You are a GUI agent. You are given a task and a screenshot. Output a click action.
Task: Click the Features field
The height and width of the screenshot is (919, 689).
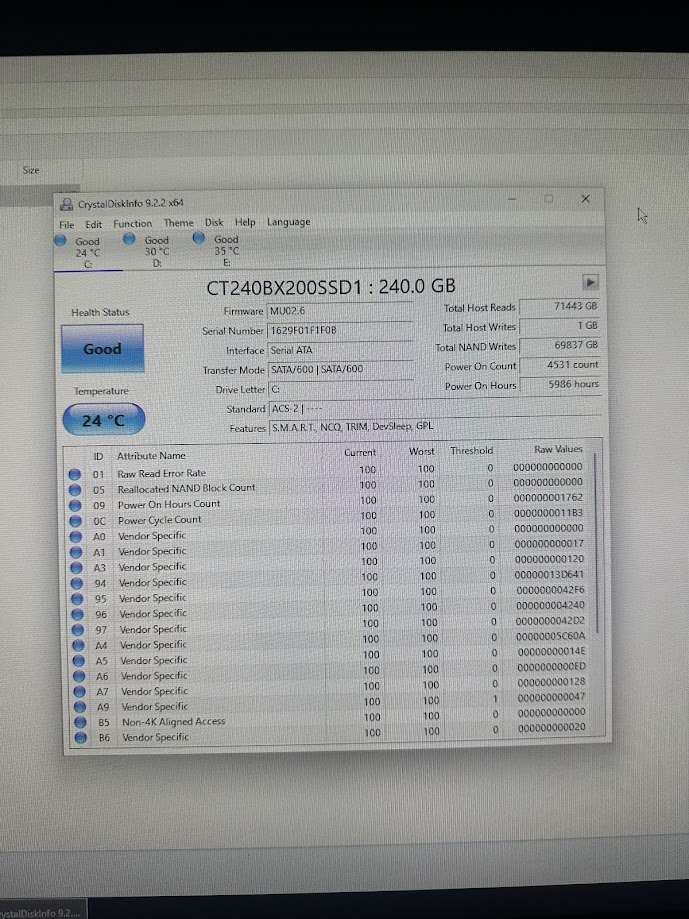(x=435, y=427)
